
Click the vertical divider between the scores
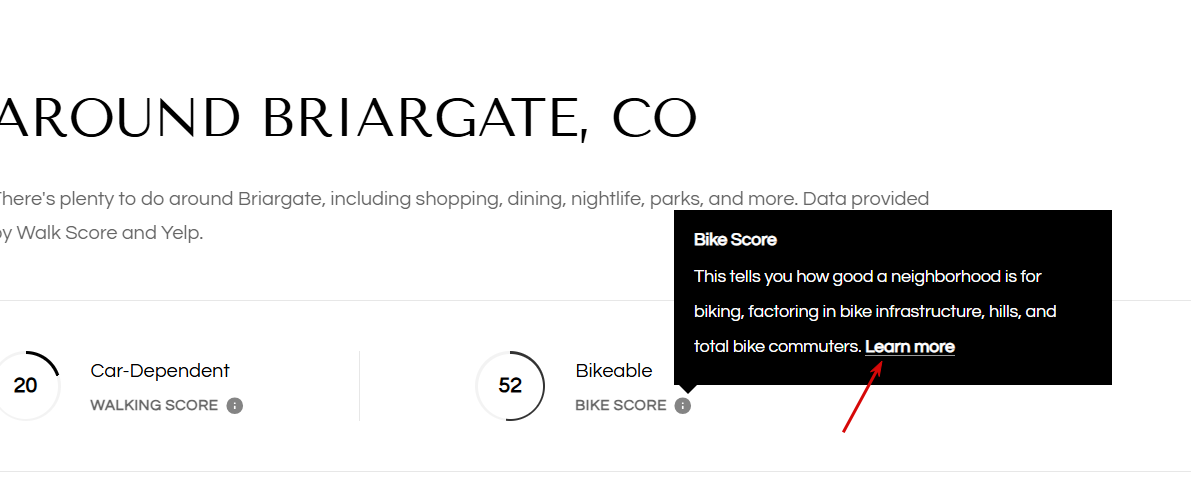coord(359,386)
